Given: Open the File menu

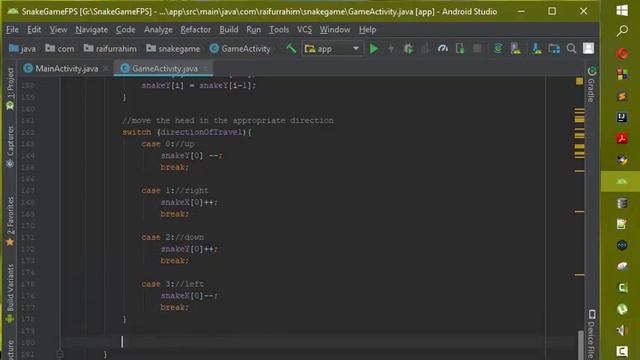Looking at the screenshot, I should (x=12, y=29).
